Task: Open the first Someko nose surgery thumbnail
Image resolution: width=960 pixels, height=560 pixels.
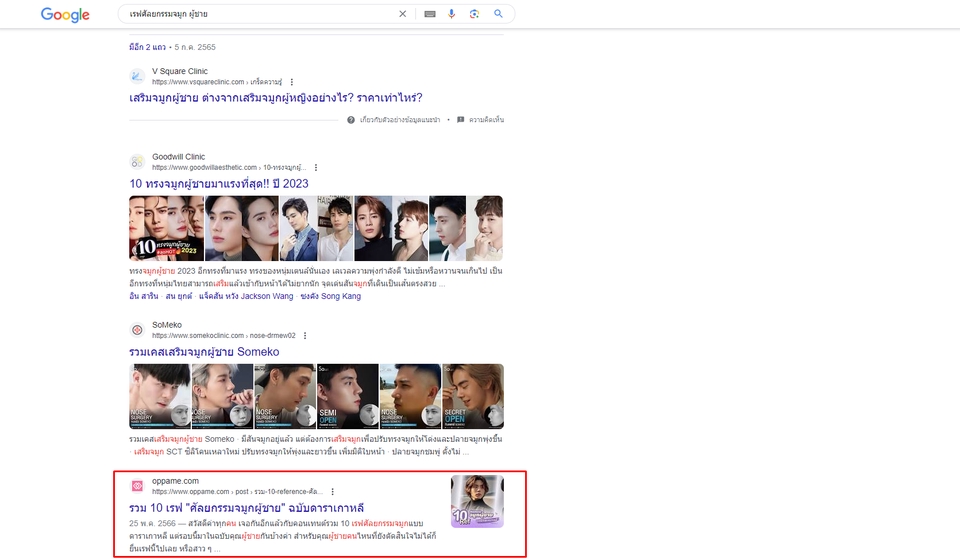Action: pos(160,397)
